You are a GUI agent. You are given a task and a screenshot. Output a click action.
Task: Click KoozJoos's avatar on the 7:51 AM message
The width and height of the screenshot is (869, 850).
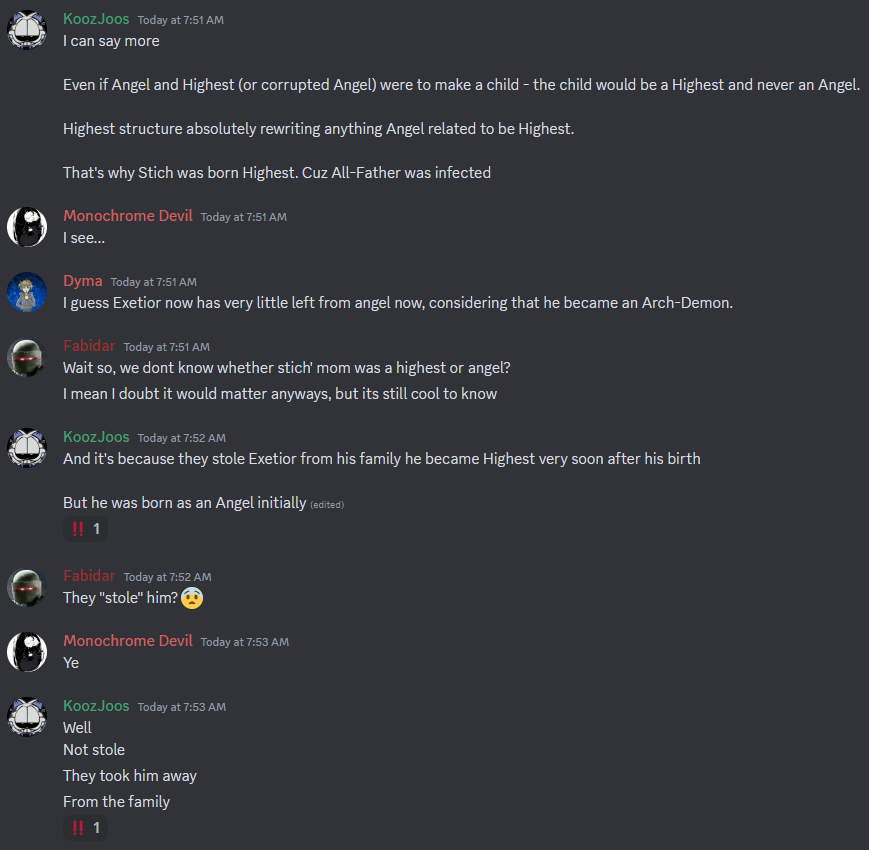click(27, 30)
